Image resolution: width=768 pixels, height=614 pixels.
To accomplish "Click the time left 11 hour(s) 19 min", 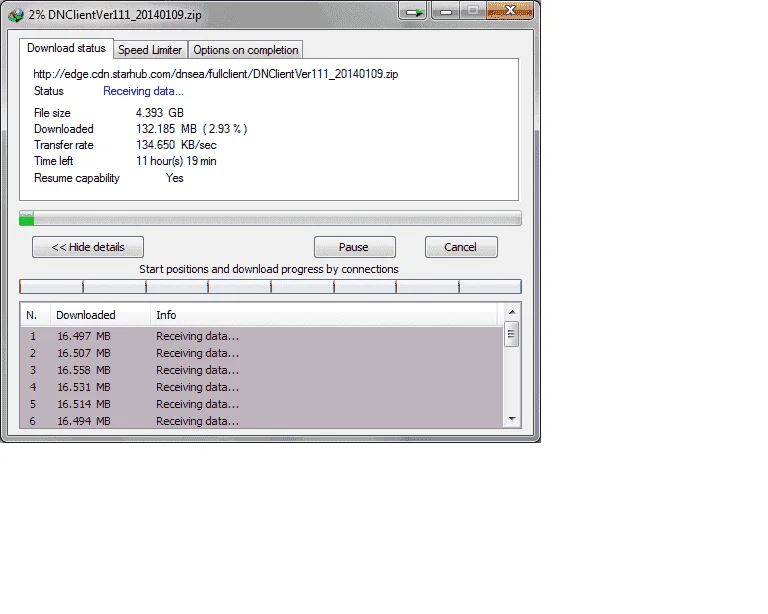I will click(x=176, y=161).
